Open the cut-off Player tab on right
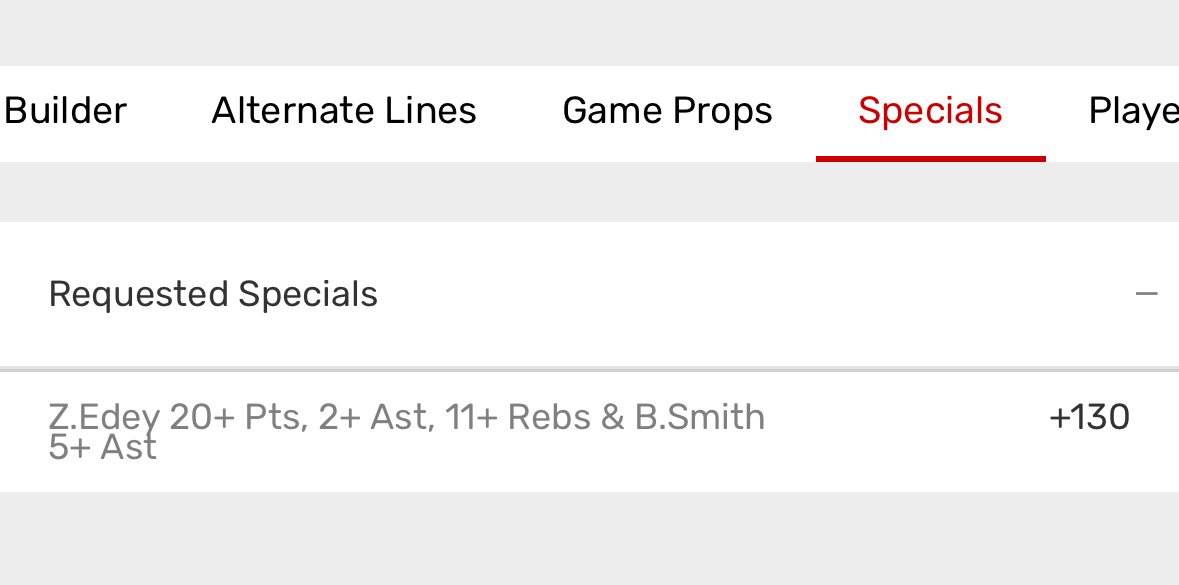Image resolution: width=1179 pixels, height=585 pixels. 1133,110
